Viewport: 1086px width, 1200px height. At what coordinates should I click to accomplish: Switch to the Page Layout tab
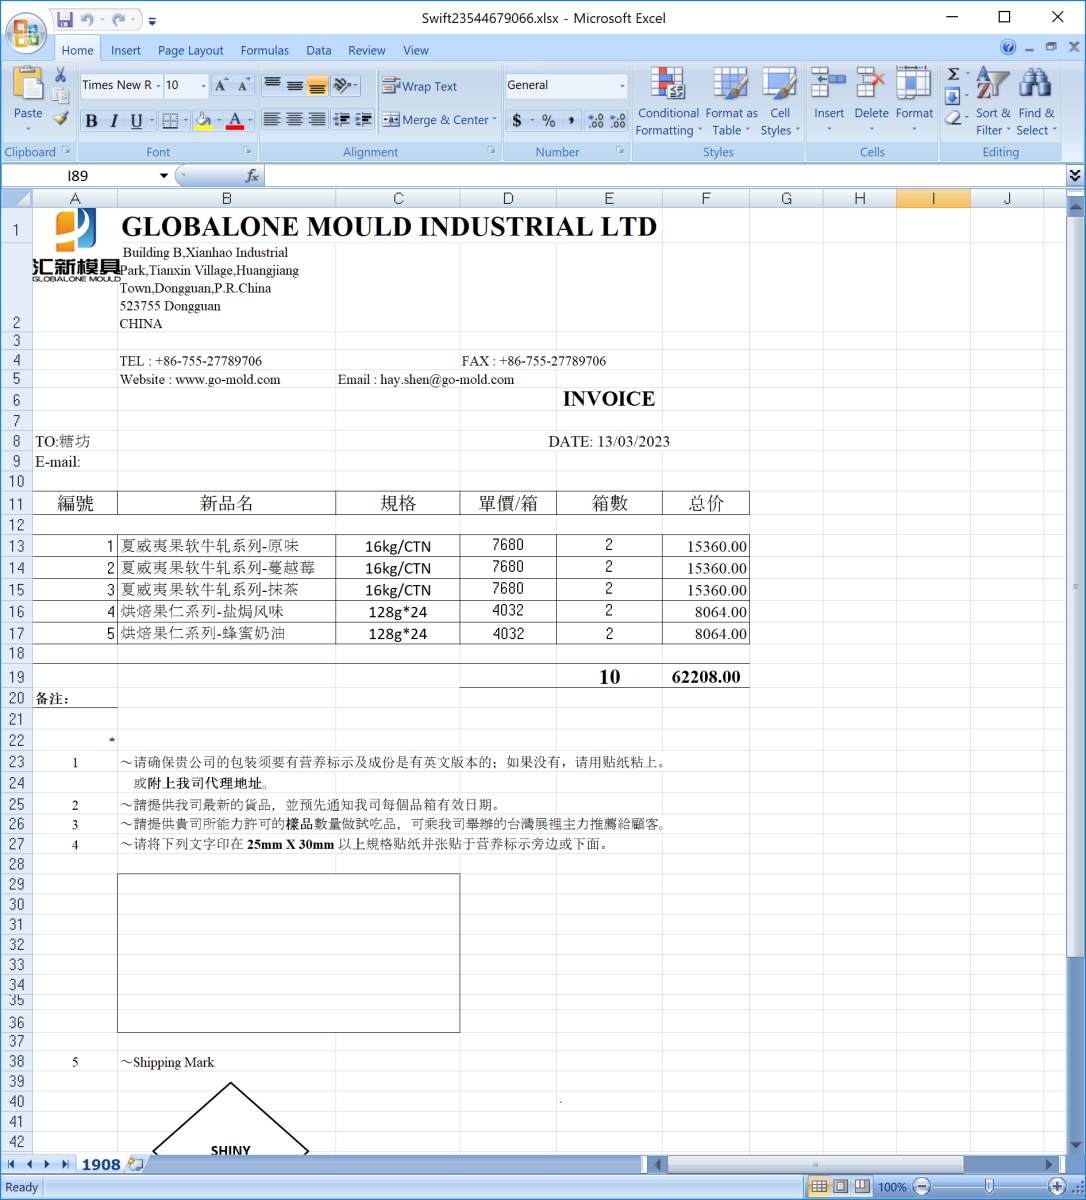tap(190, 51)
